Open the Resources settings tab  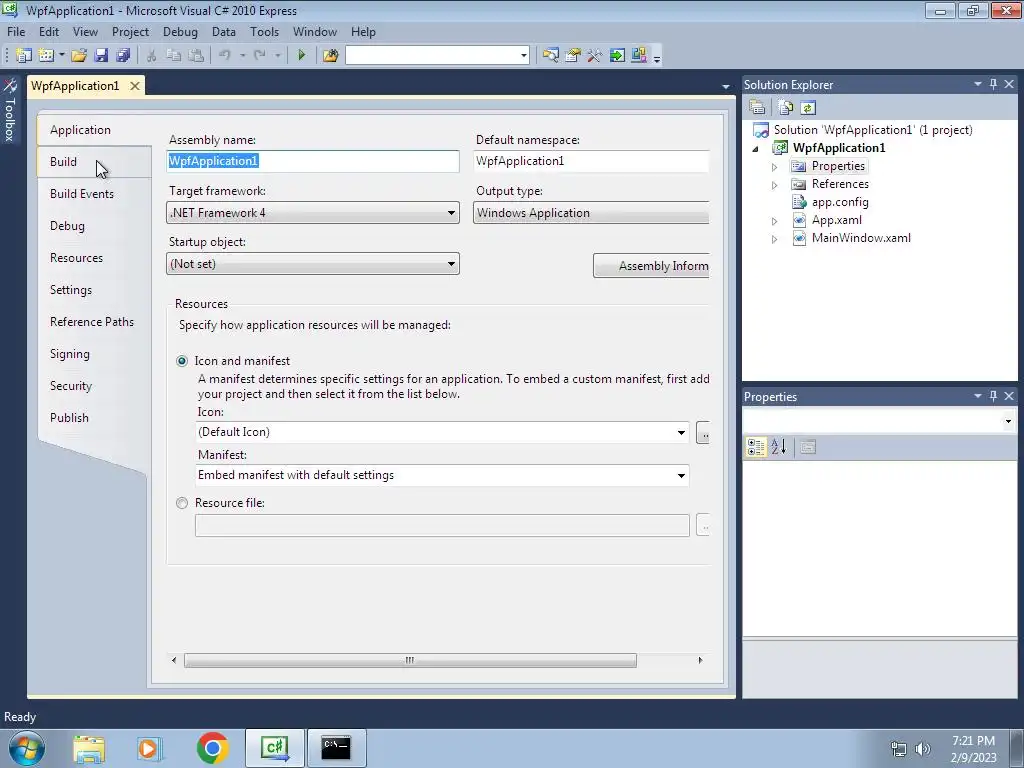76,258
